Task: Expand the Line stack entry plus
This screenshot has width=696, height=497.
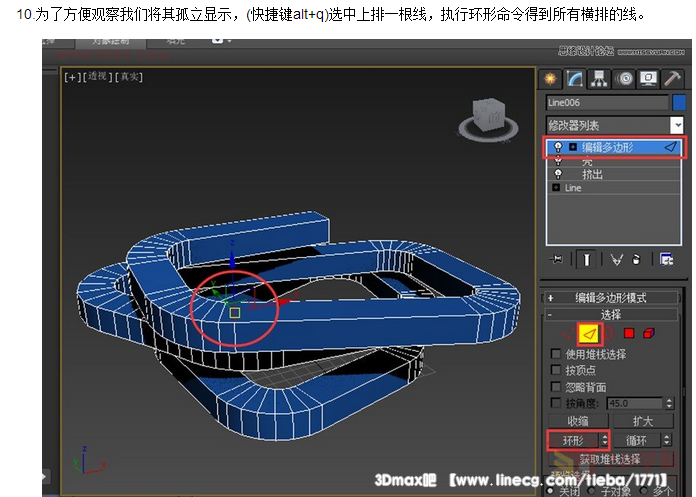Action: tap(555, 188)
